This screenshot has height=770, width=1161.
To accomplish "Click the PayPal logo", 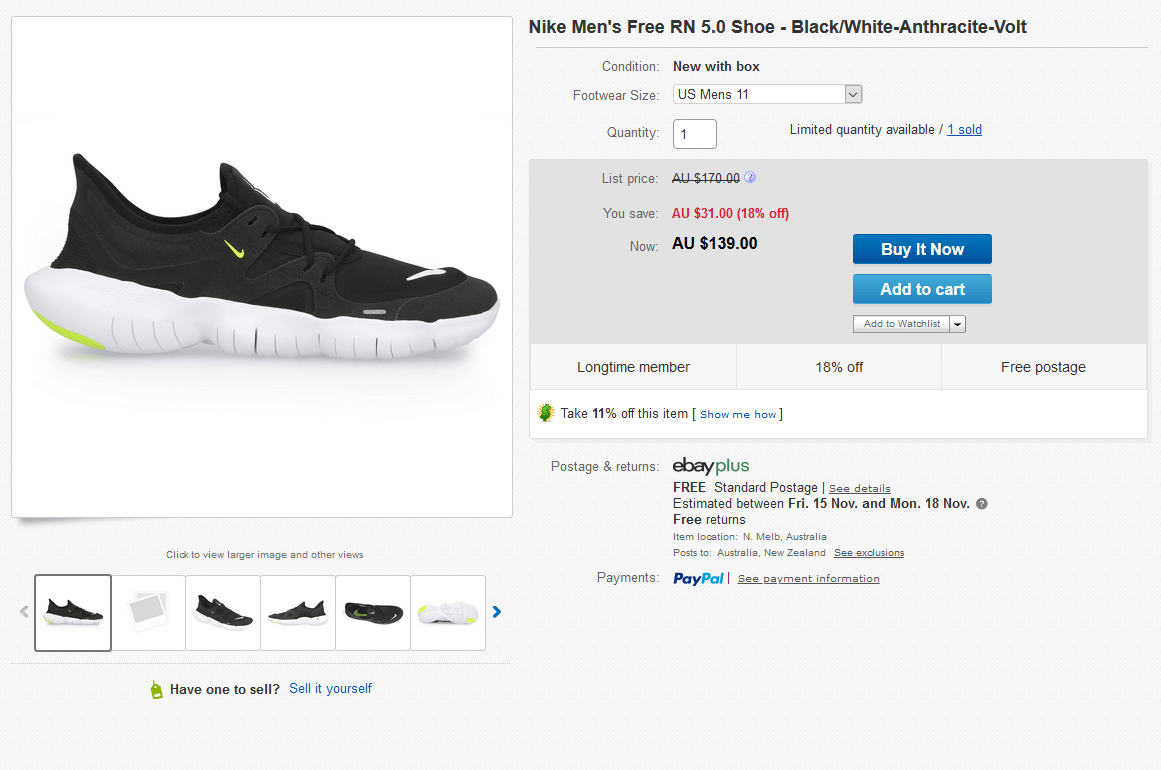I will [x=698, y=579].
